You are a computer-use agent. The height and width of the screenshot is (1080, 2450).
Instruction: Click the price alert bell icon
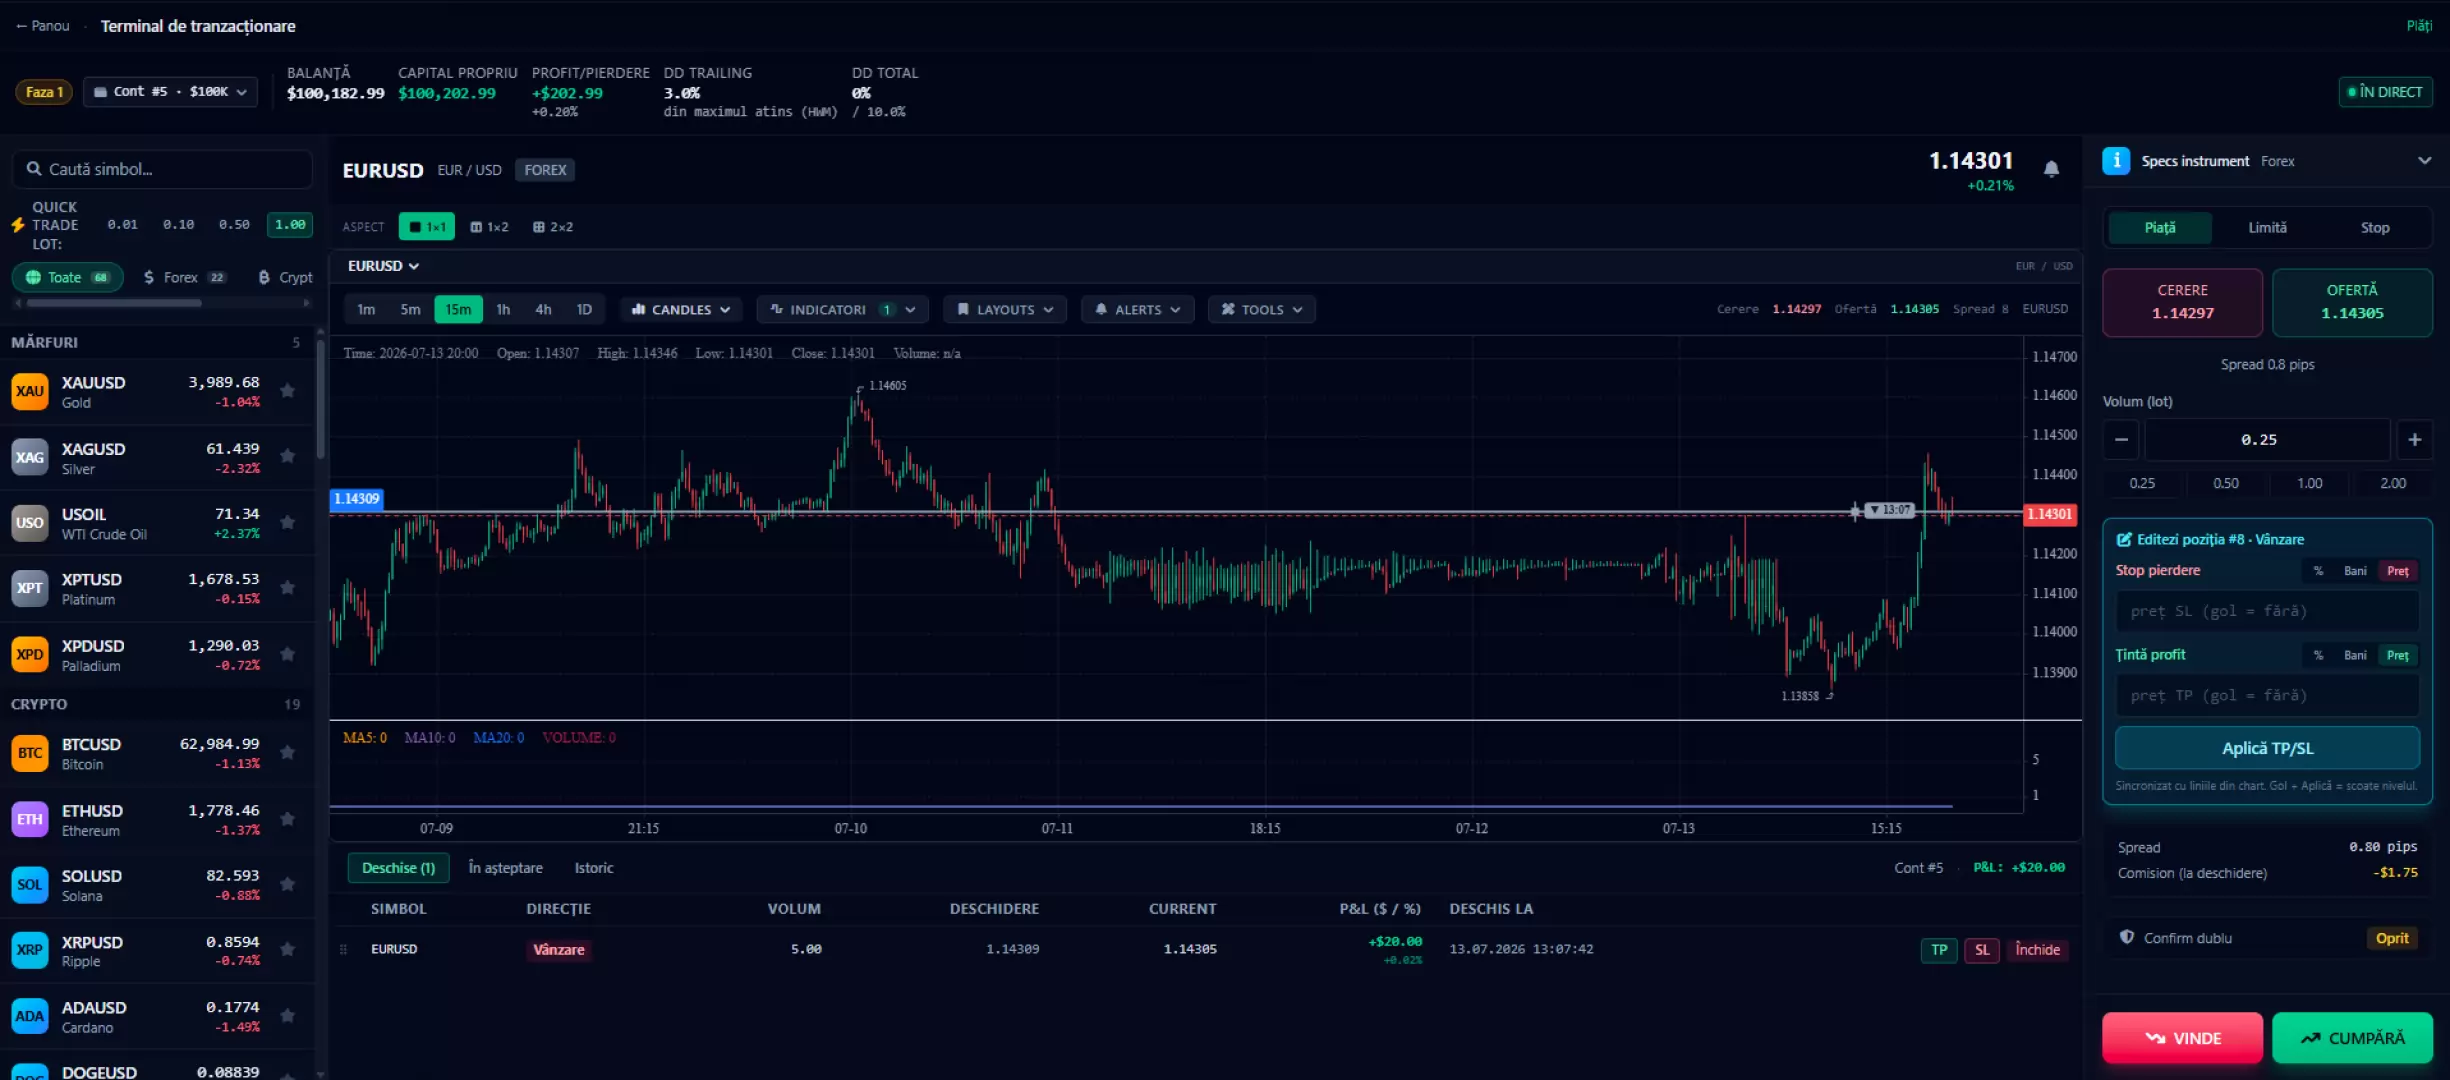pyautogui.click(x=2051, y=169)
